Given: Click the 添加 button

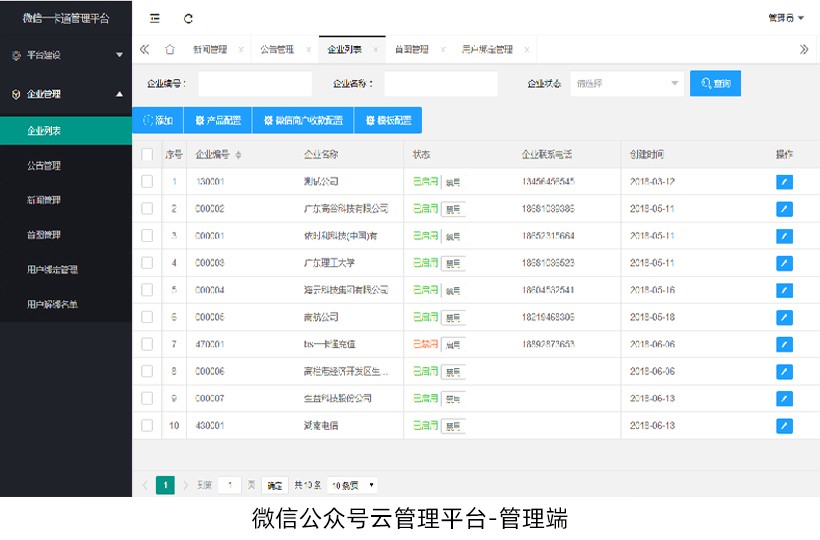Looking at the screenshot, I should pos(158,120).
